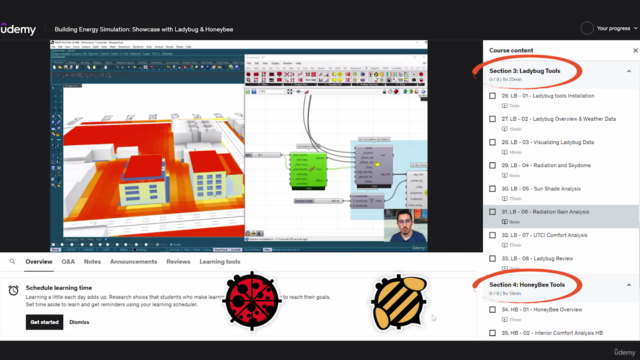This screenshot has height=360, width=640.
Task: Open the Your progress dropdown
Action: (x=616, y=28)
